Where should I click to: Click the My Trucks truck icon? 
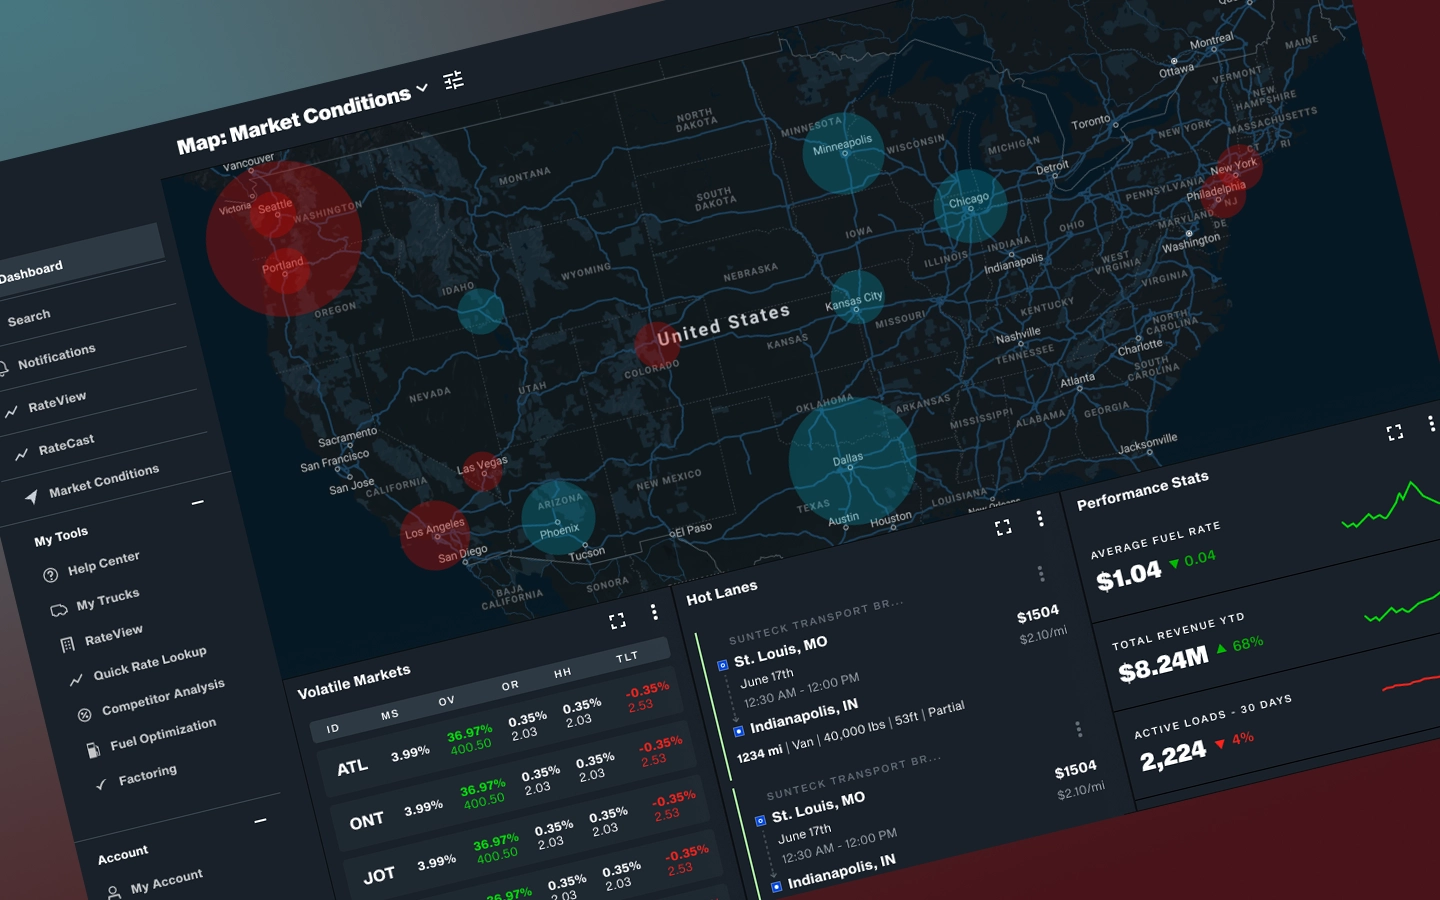click(58, 610)
